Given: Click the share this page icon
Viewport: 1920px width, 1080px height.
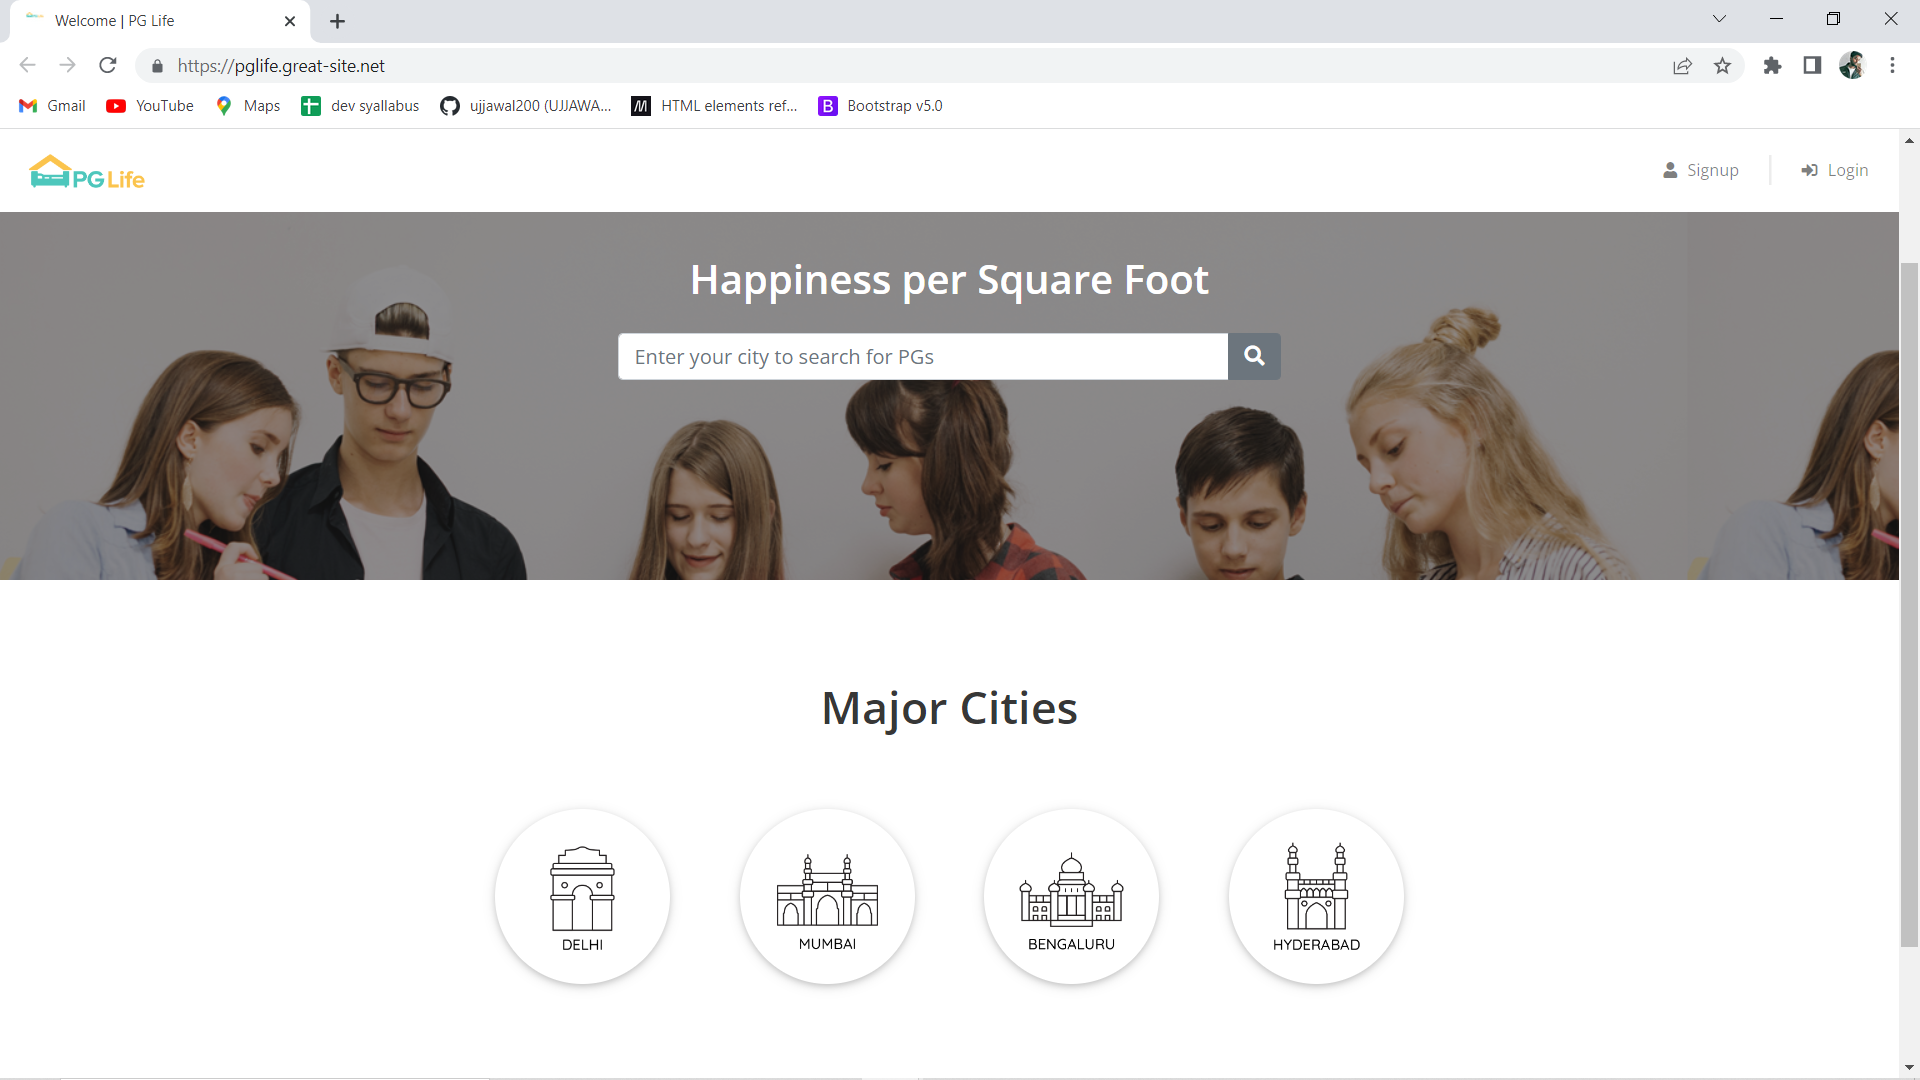Looking at the screenshot, I should (x=1682, y=66).
